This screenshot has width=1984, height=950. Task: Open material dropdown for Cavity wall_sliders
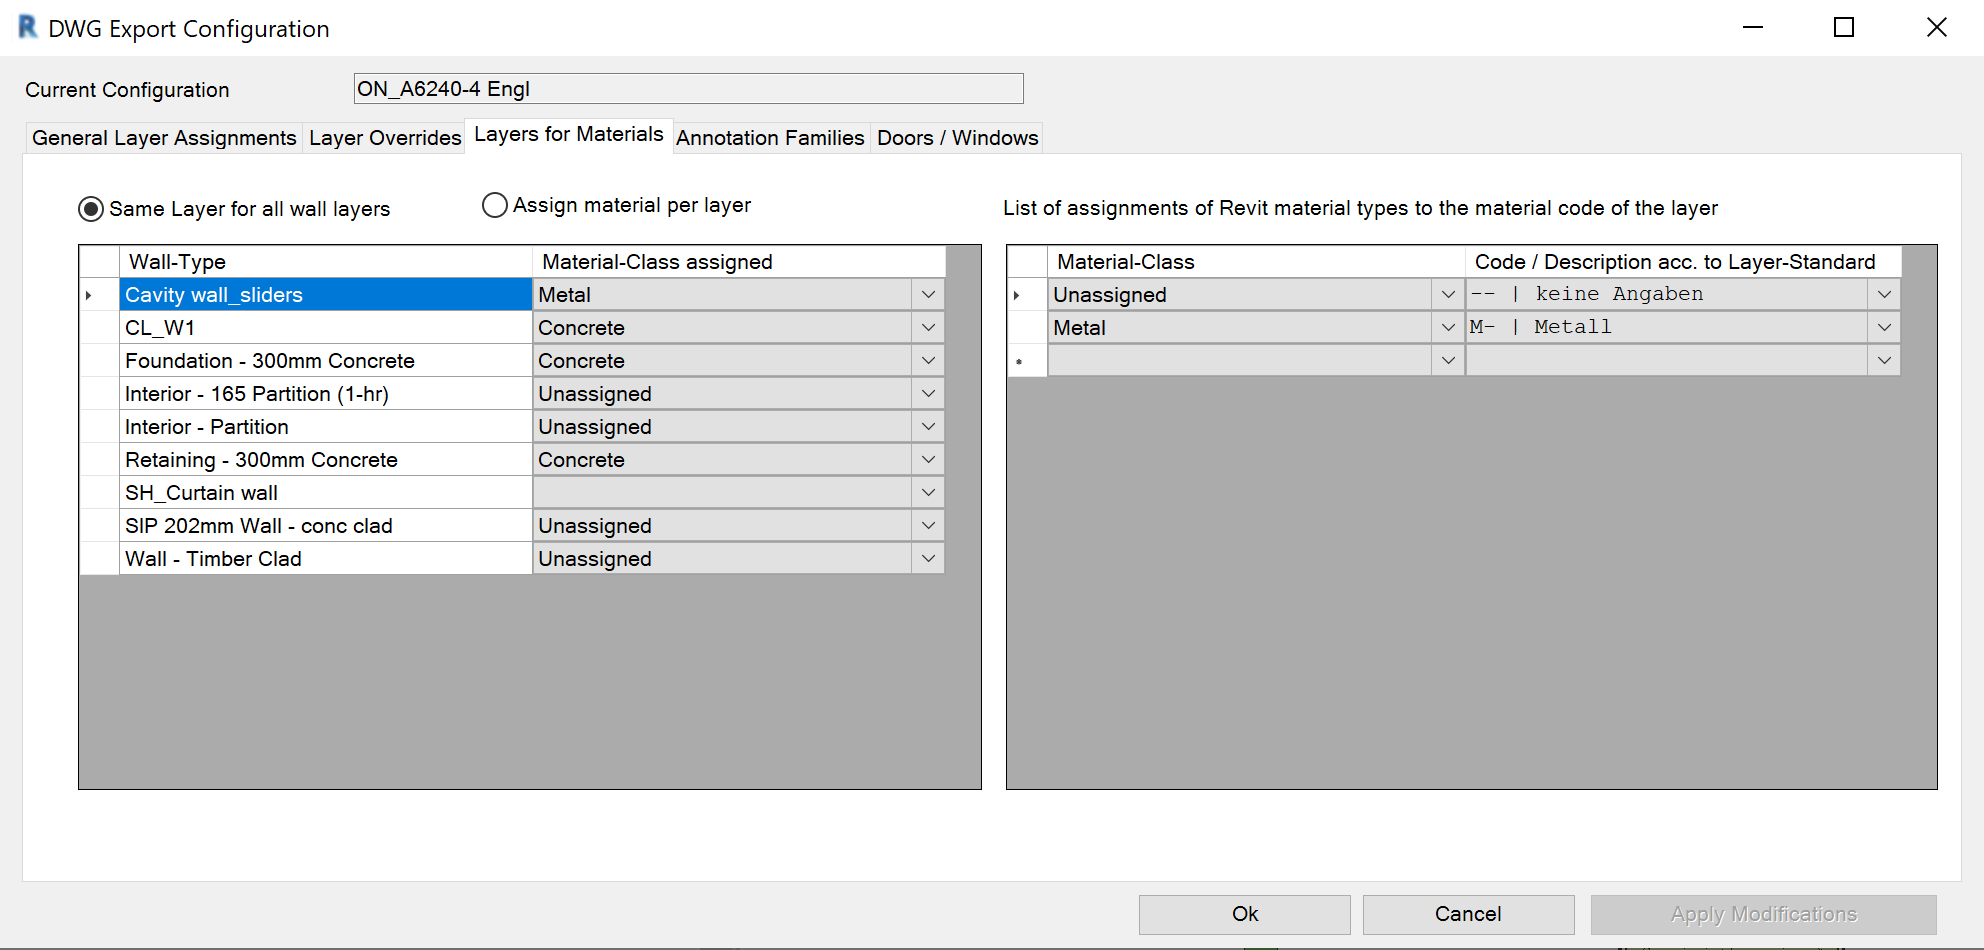(x=928, y=295)
